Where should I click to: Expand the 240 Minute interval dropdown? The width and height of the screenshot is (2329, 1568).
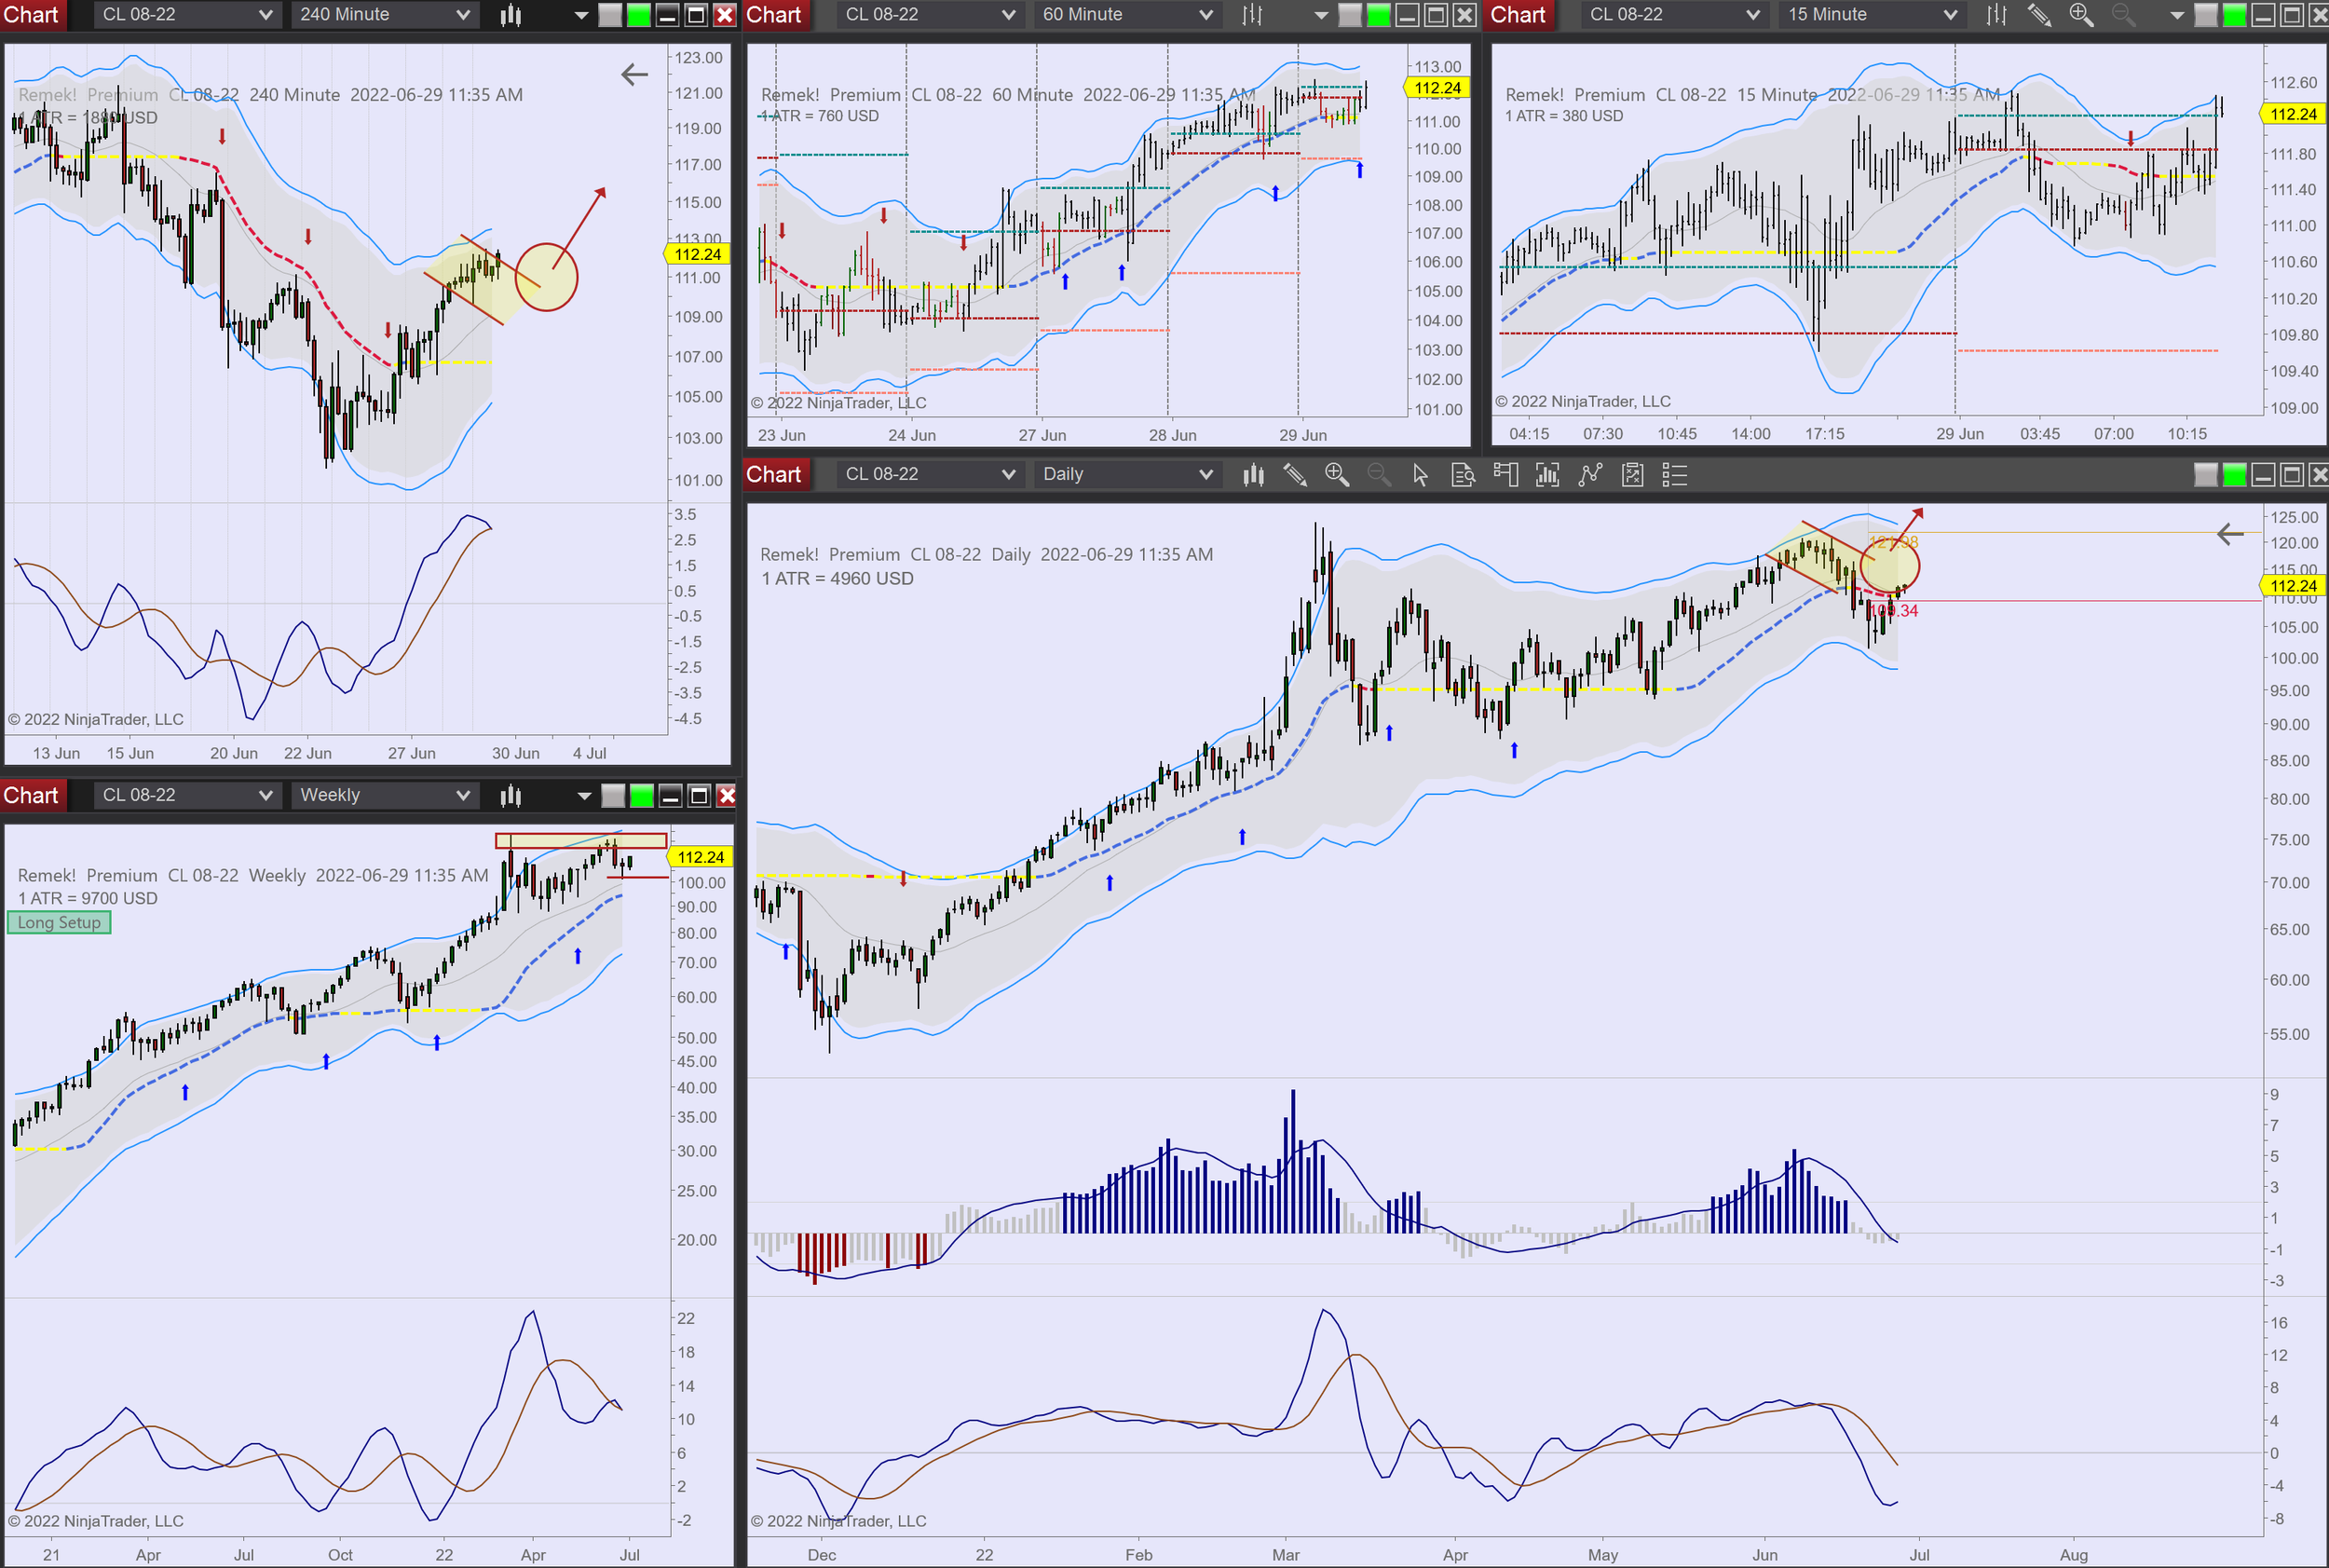coord(385,15)
